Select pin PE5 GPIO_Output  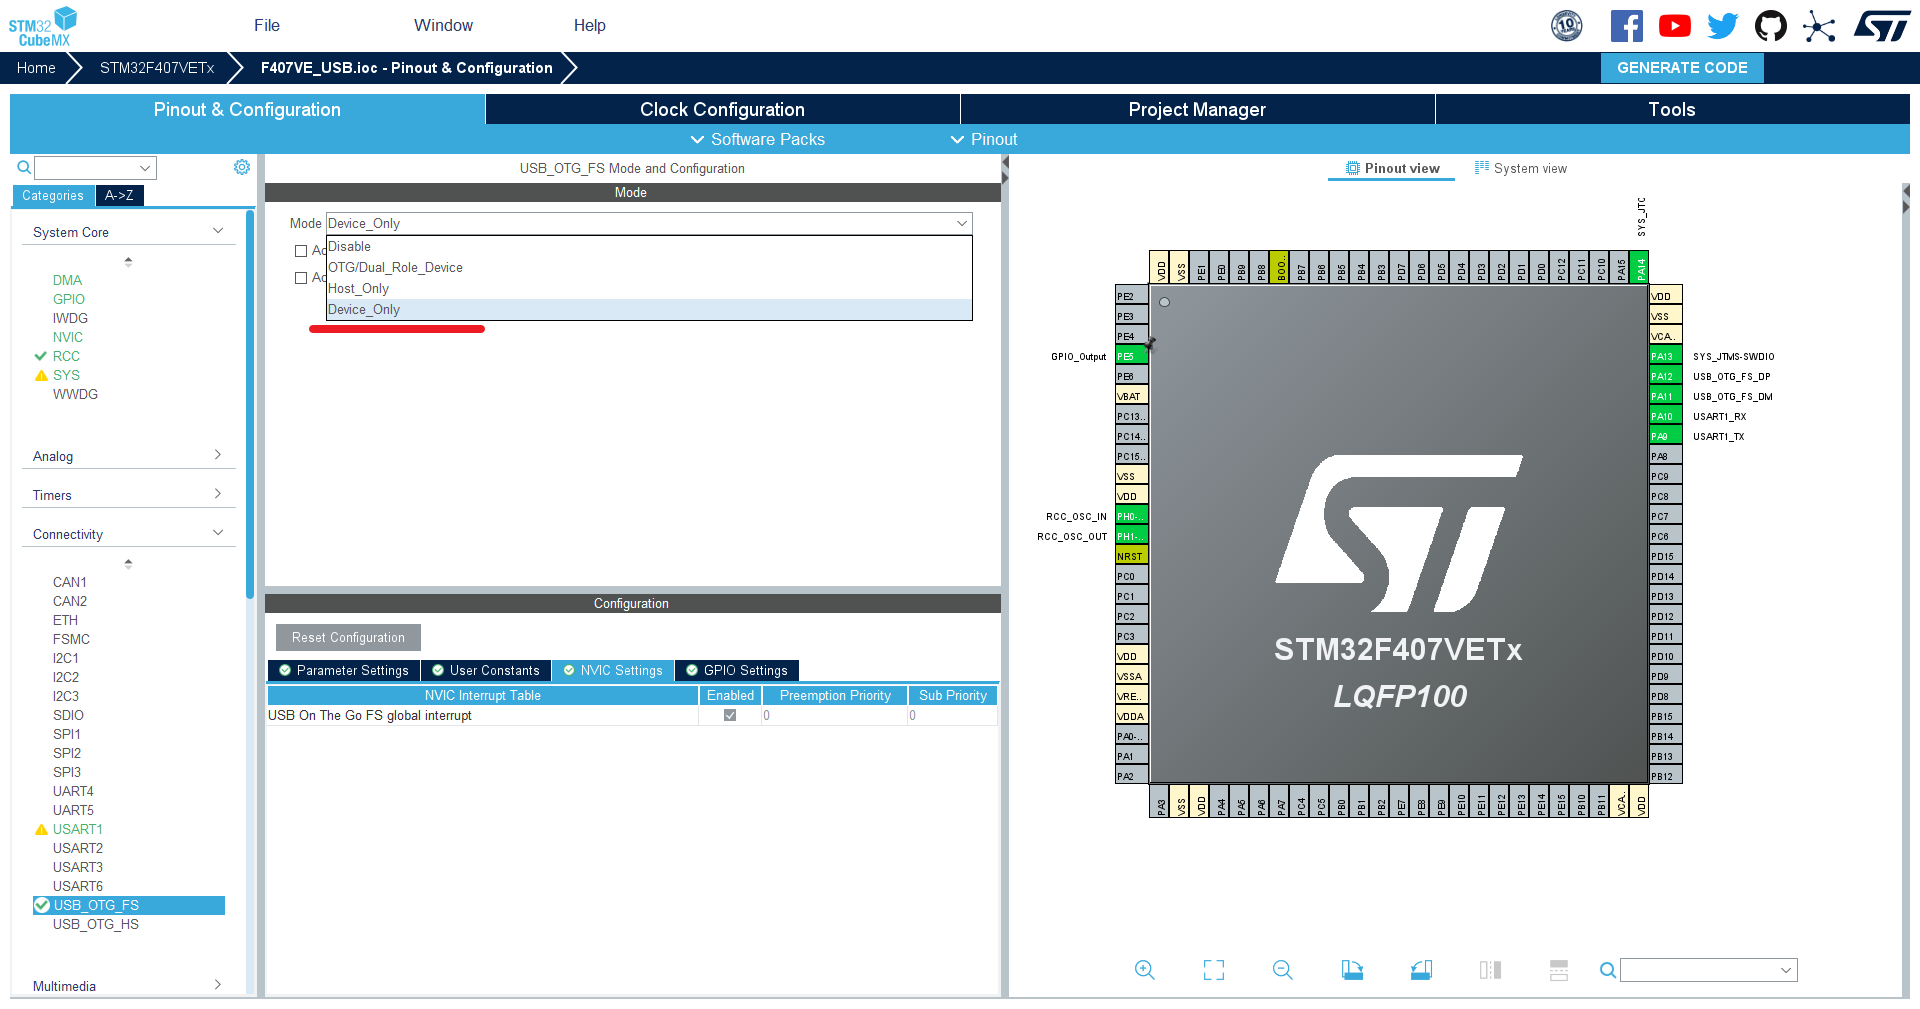(x=1132, y=356)
